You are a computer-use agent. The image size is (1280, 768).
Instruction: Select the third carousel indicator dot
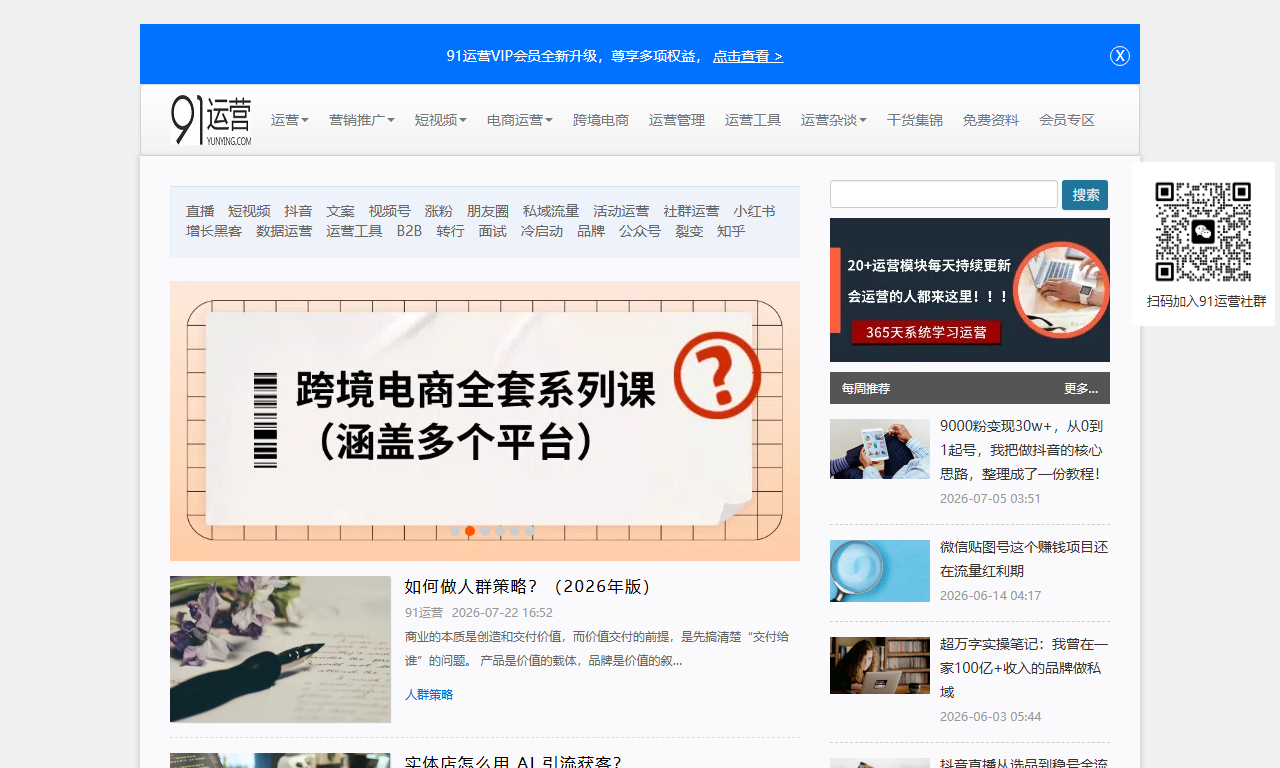[x=485, y=531]
